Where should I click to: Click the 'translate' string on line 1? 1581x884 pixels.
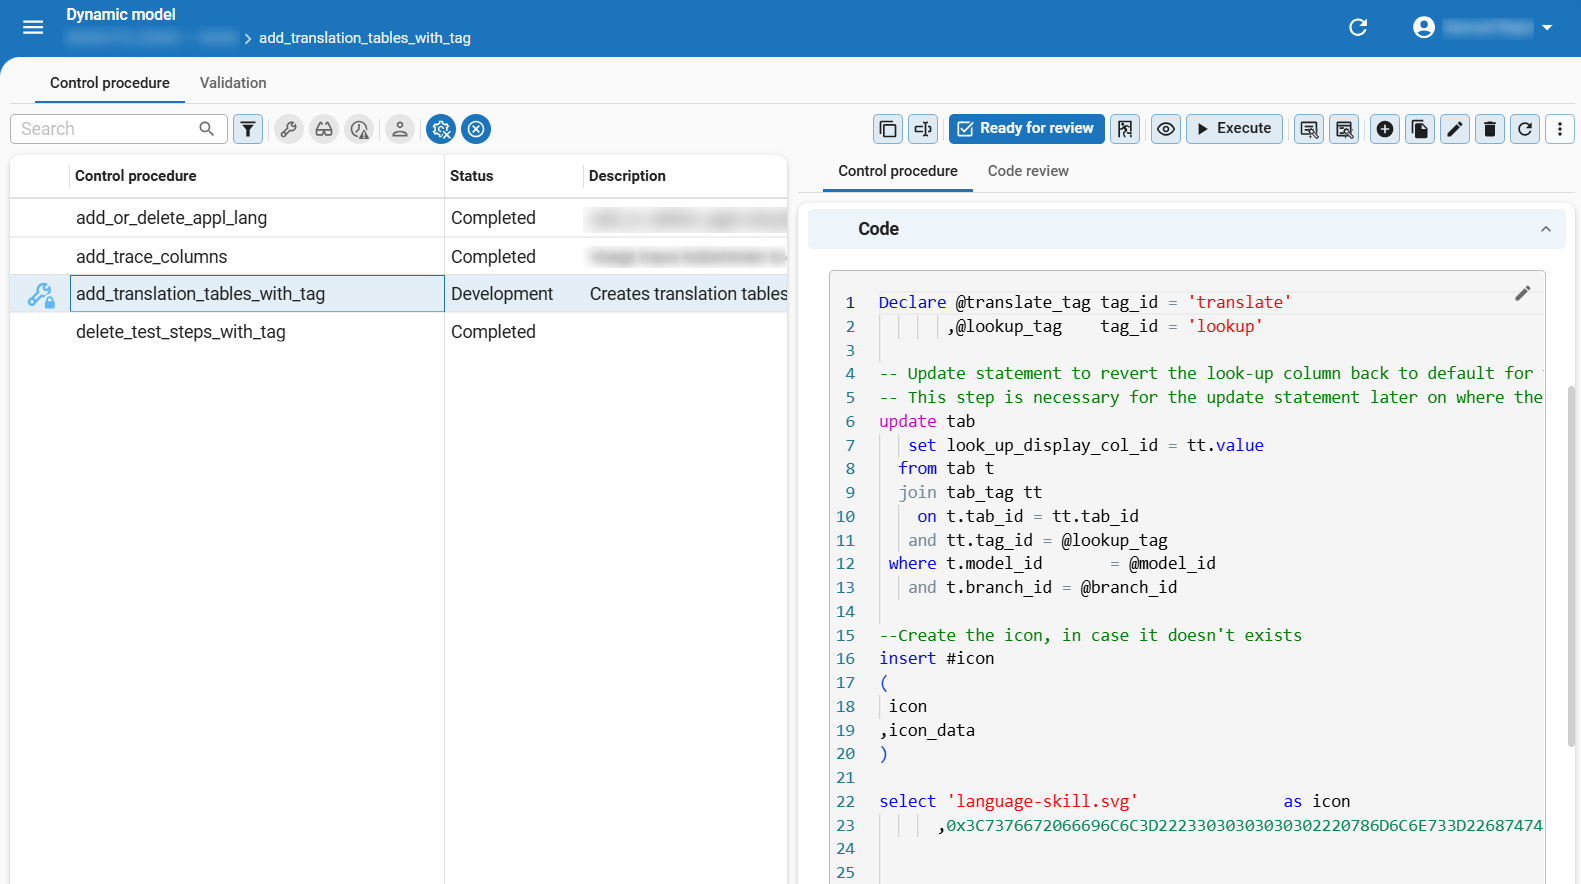coord(1240,302)
